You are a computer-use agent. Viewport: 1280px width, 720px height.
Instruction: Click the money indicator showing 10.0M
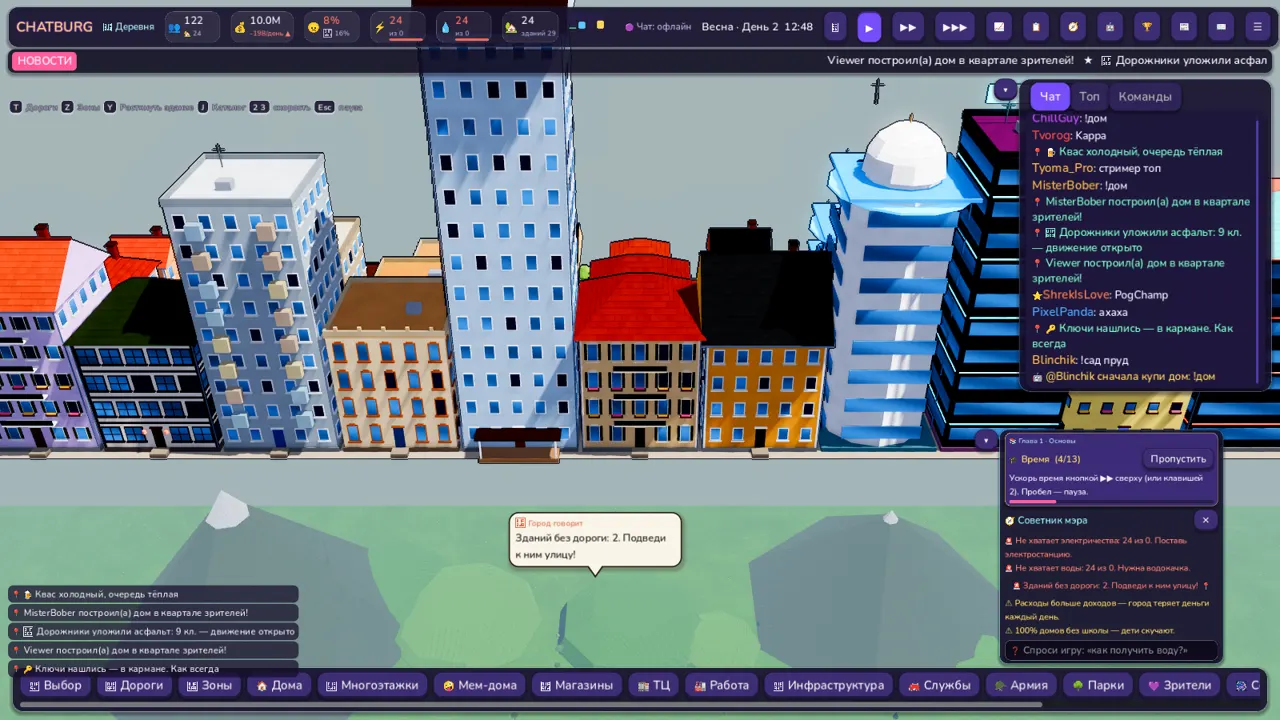[x=264, y=27]
